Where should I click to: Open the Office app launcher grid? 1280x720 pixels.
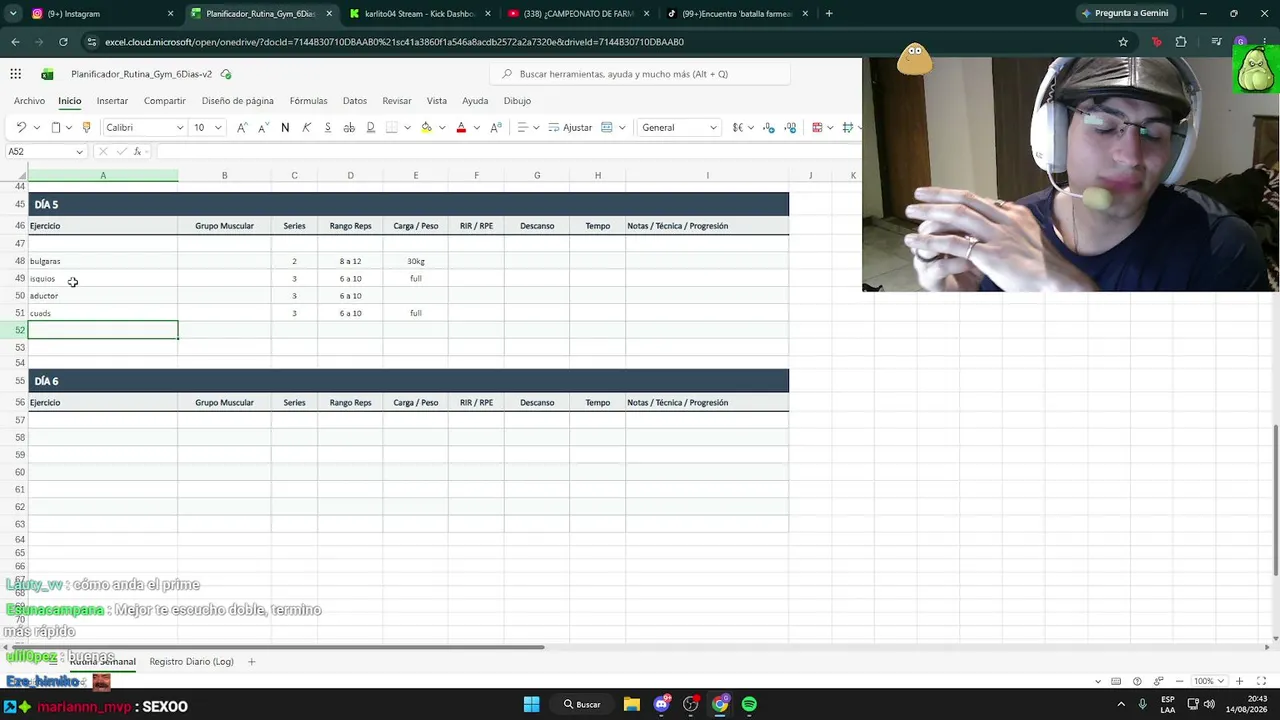(16, 74)
